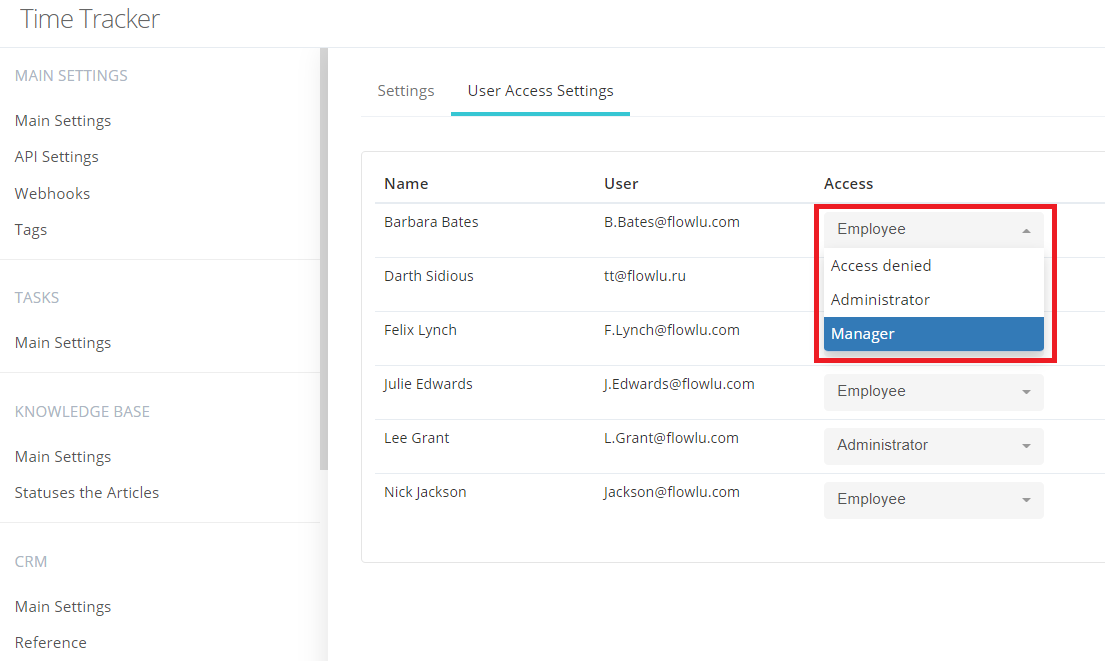This screenshot has width=1105, height=661.
Task: Click the email B.Bates@flowlu.com
Action: click(672, 222)
